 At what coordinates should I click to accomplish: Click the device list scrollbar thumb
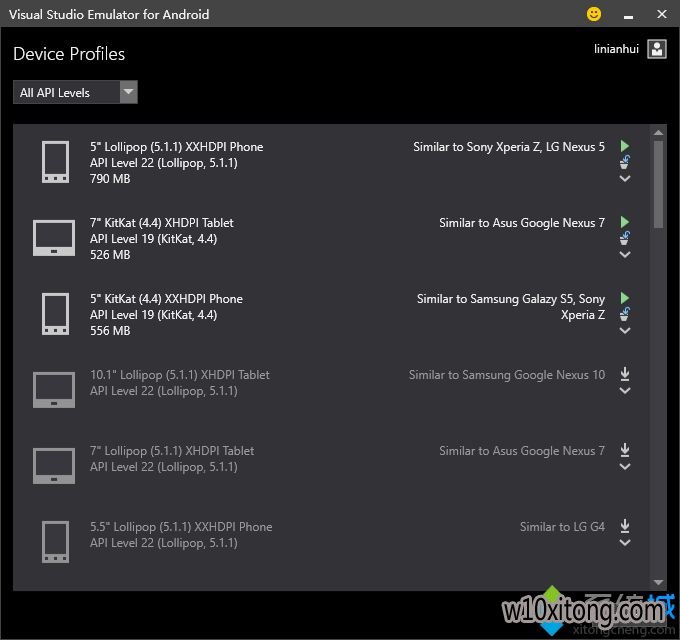point(658,184)
